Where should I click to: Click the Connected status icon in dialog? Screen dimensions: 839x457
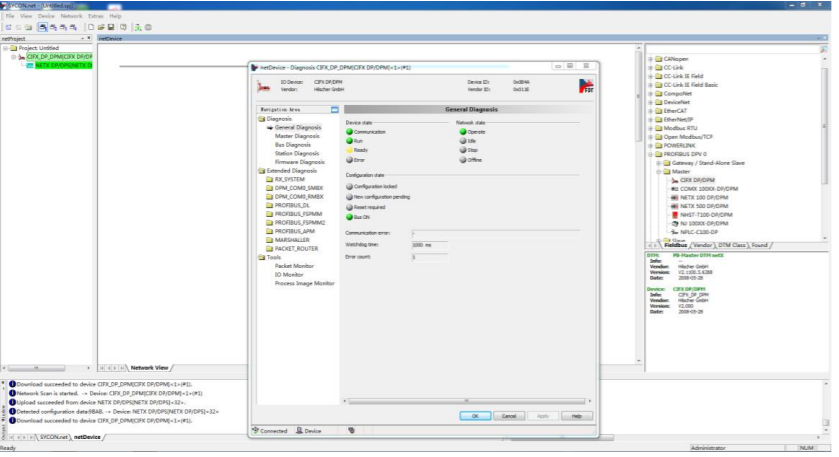256,430
